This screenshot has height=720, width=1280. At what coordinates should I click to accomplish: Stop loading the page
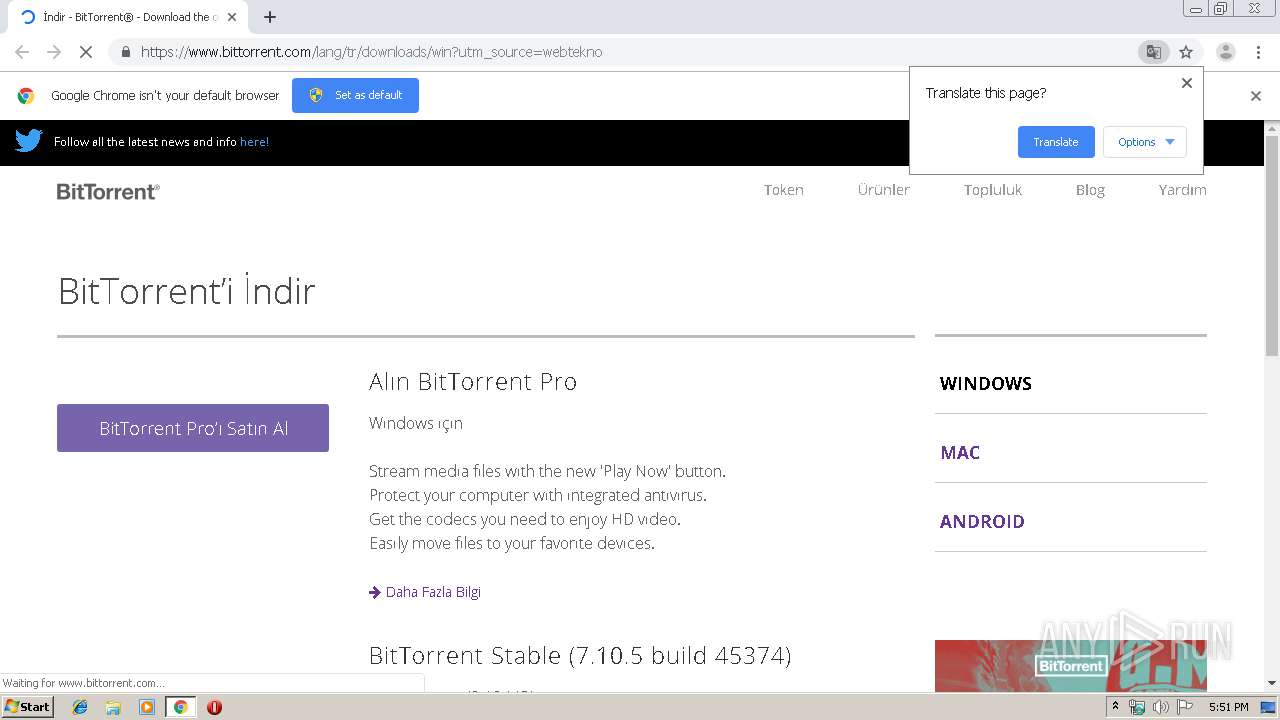86,52
